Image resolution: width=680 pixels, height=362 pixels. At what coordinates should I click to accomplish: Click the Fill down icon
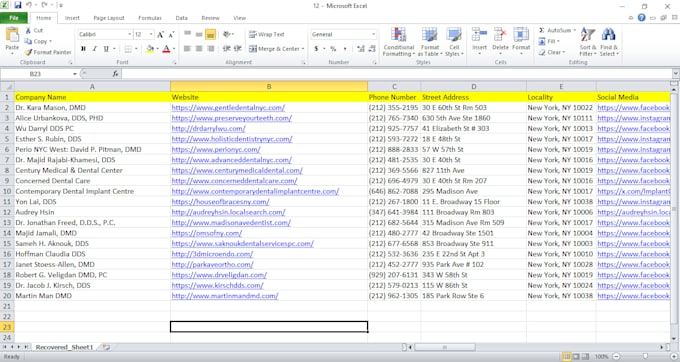[542, 41]
